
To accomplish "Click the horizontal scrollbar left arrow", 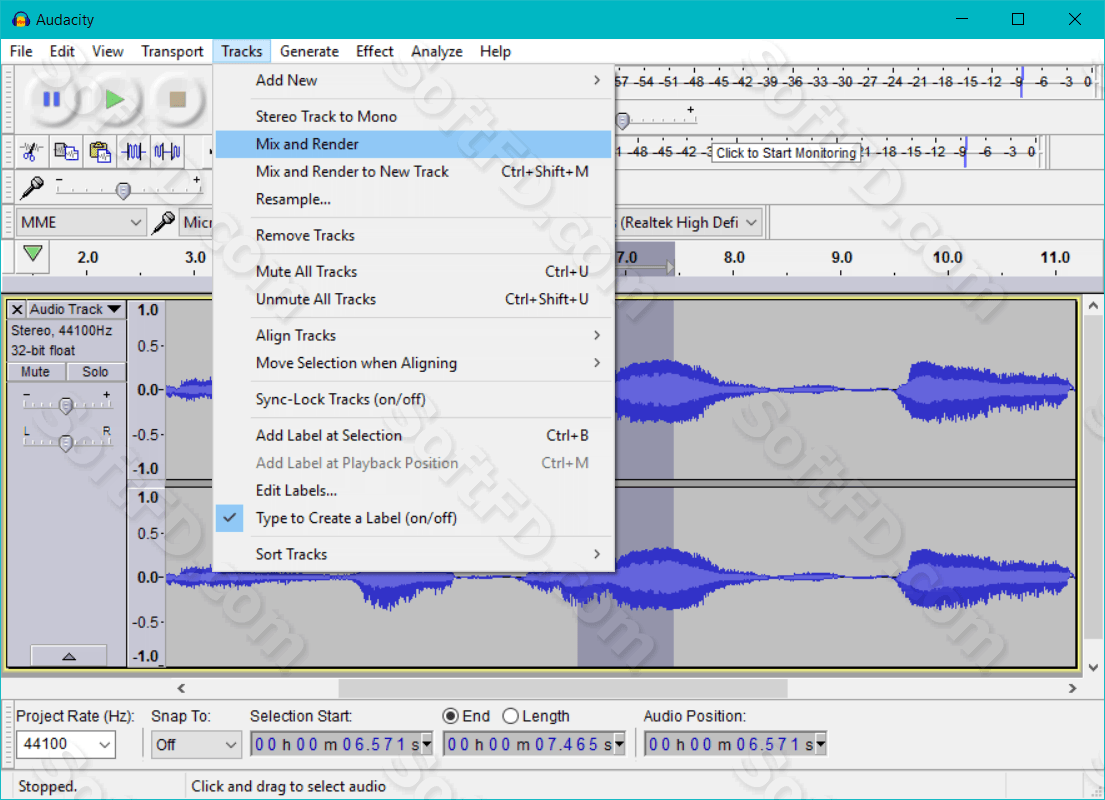I will (181, 688).
